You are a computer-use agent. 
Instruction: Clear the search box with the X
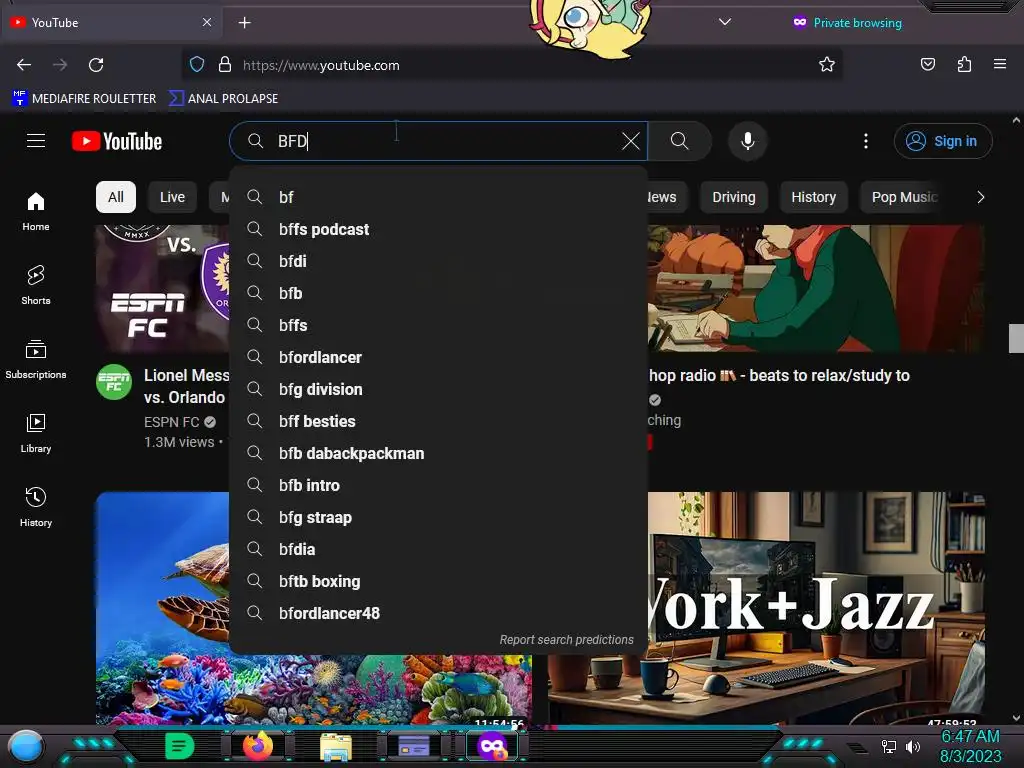pos(631,141)
